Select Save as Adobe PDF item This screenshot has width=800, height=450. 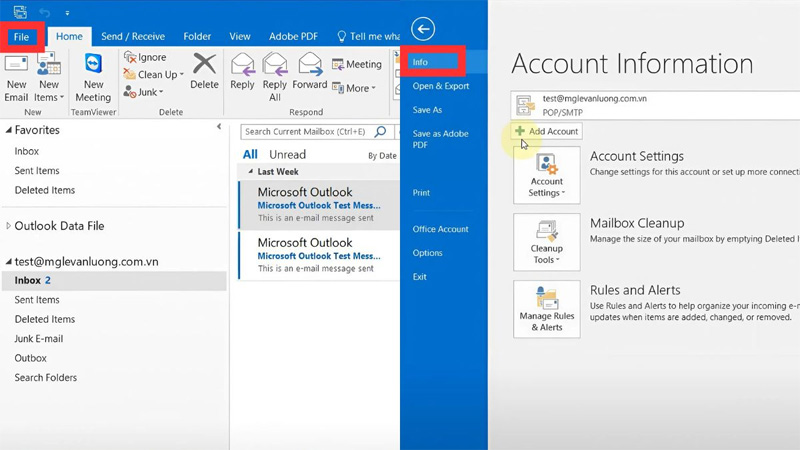[x=441, y=139]
